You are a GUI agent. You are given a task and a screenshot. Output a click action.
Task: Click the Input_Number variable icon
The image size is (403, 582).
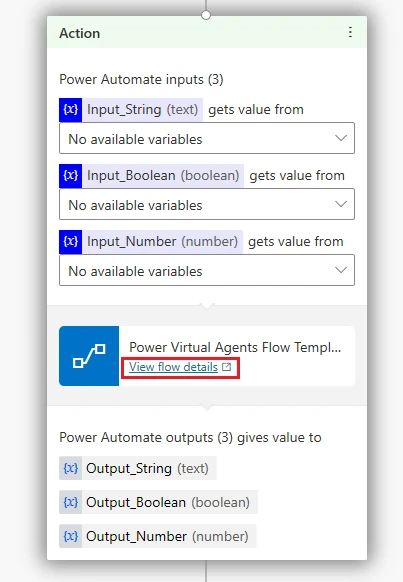(71, 242)
